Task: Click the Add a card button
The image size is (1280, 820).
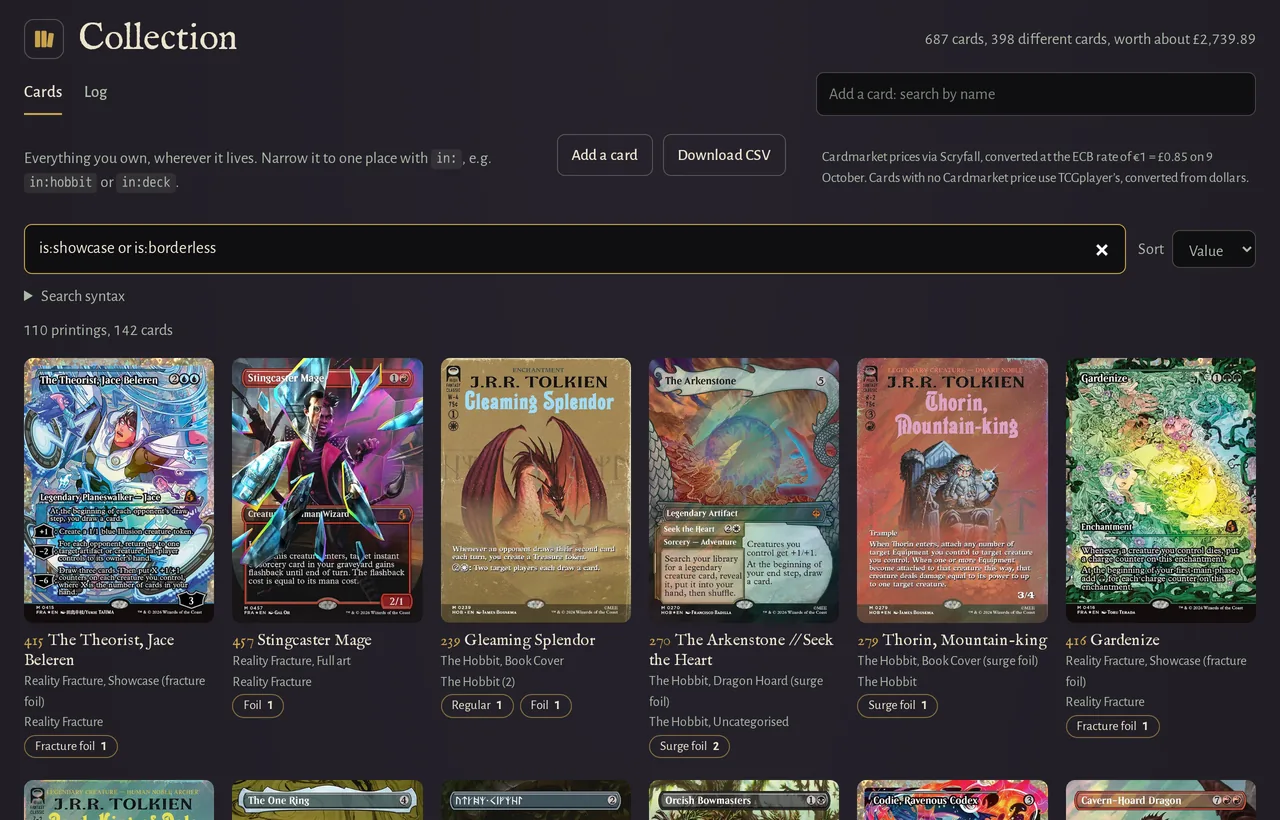Action: [605, 155]
